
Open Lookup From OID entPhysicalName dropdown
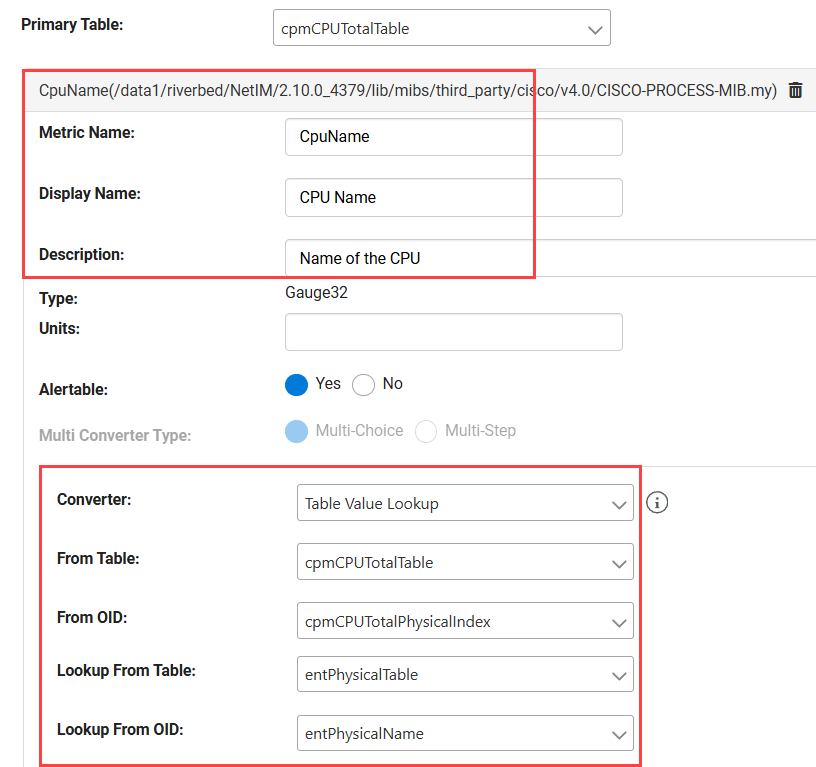point(465,733)
